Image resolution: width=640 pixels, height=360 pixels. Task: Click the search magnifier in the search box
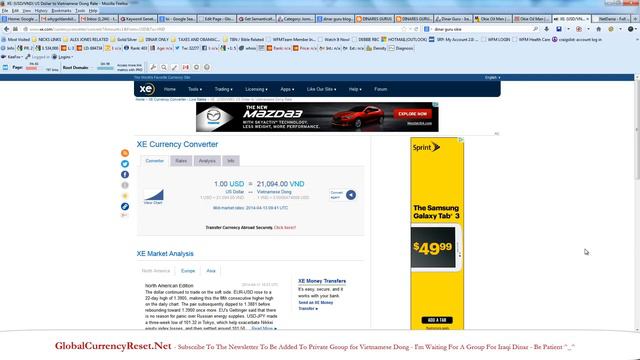(x=535, y=29)
